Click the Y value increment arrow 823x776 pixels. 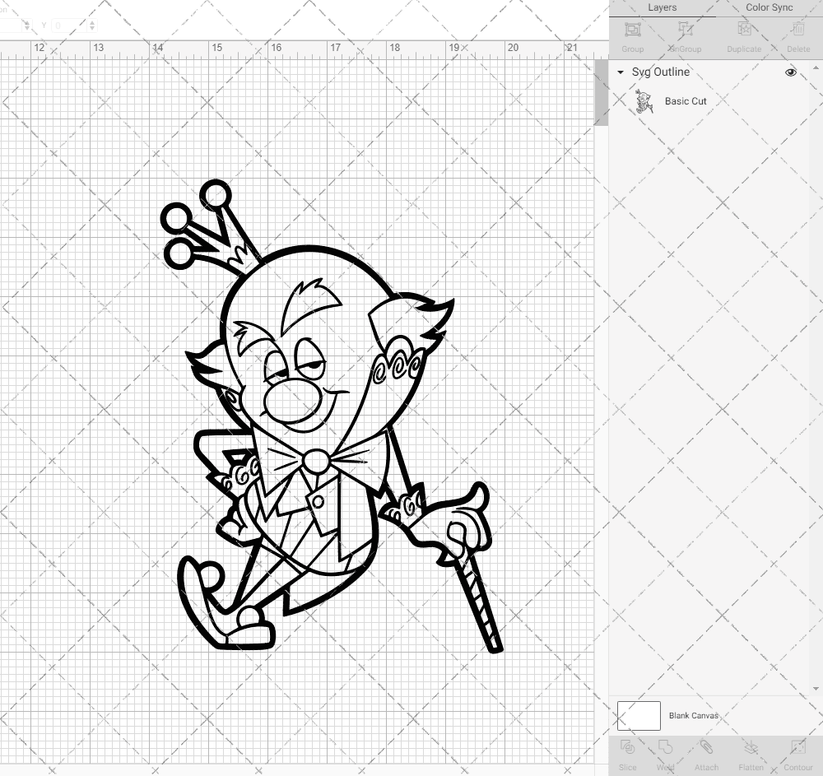[x=92, y=23]
